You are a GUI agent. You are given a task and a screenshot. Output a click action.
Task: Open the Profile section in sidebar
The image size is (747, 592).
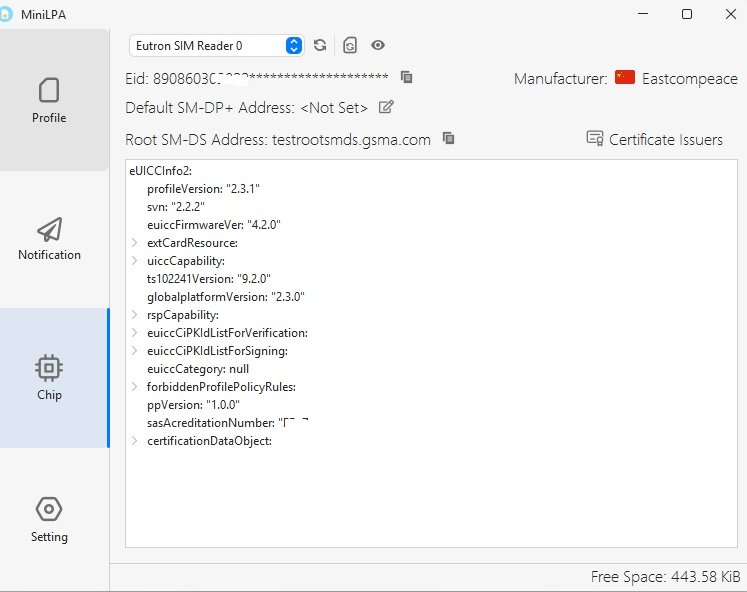(x=49, y=100)
